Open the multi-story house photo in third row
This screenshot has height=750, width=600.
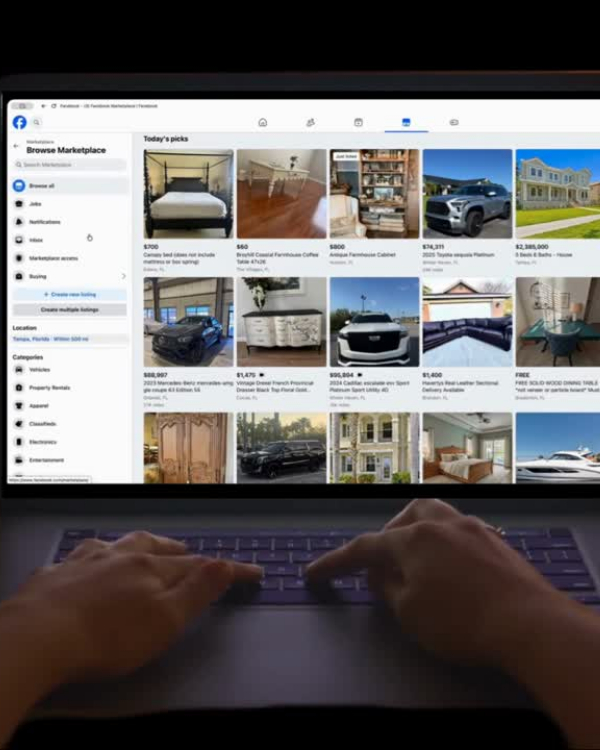tap(374, 448)
